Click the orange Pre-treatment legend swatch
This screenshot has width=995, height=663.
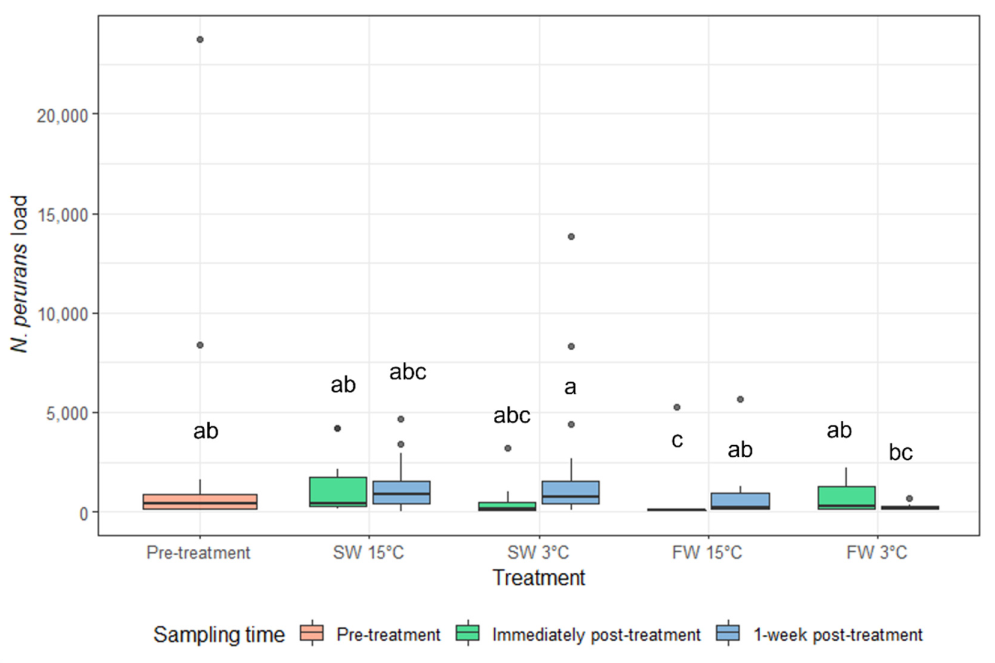[311, 634]
